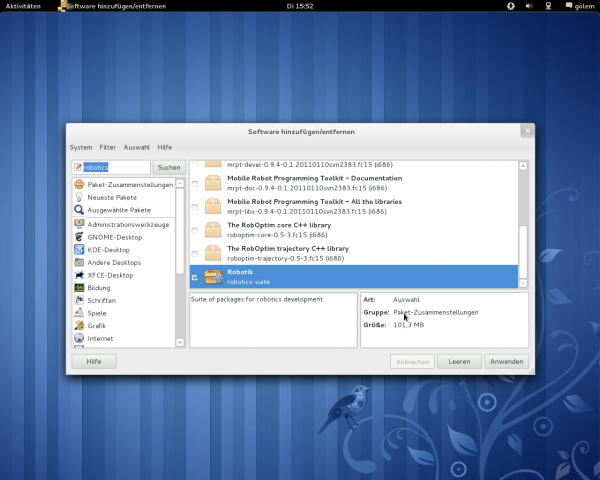This screenshot has width=600, height=480.
Task: Select the GNOME-Desktop category icon
Action: [79, 237]
